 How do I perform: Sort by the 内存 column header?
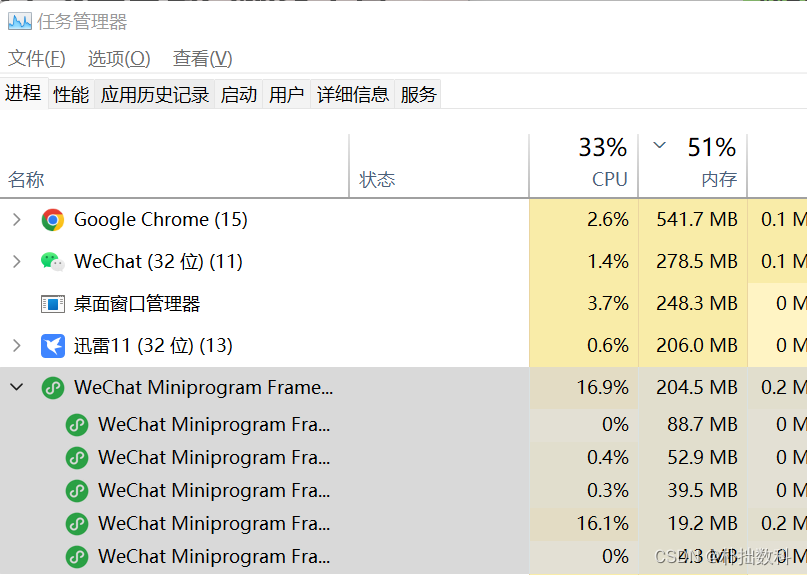click(x=693, y=165)
